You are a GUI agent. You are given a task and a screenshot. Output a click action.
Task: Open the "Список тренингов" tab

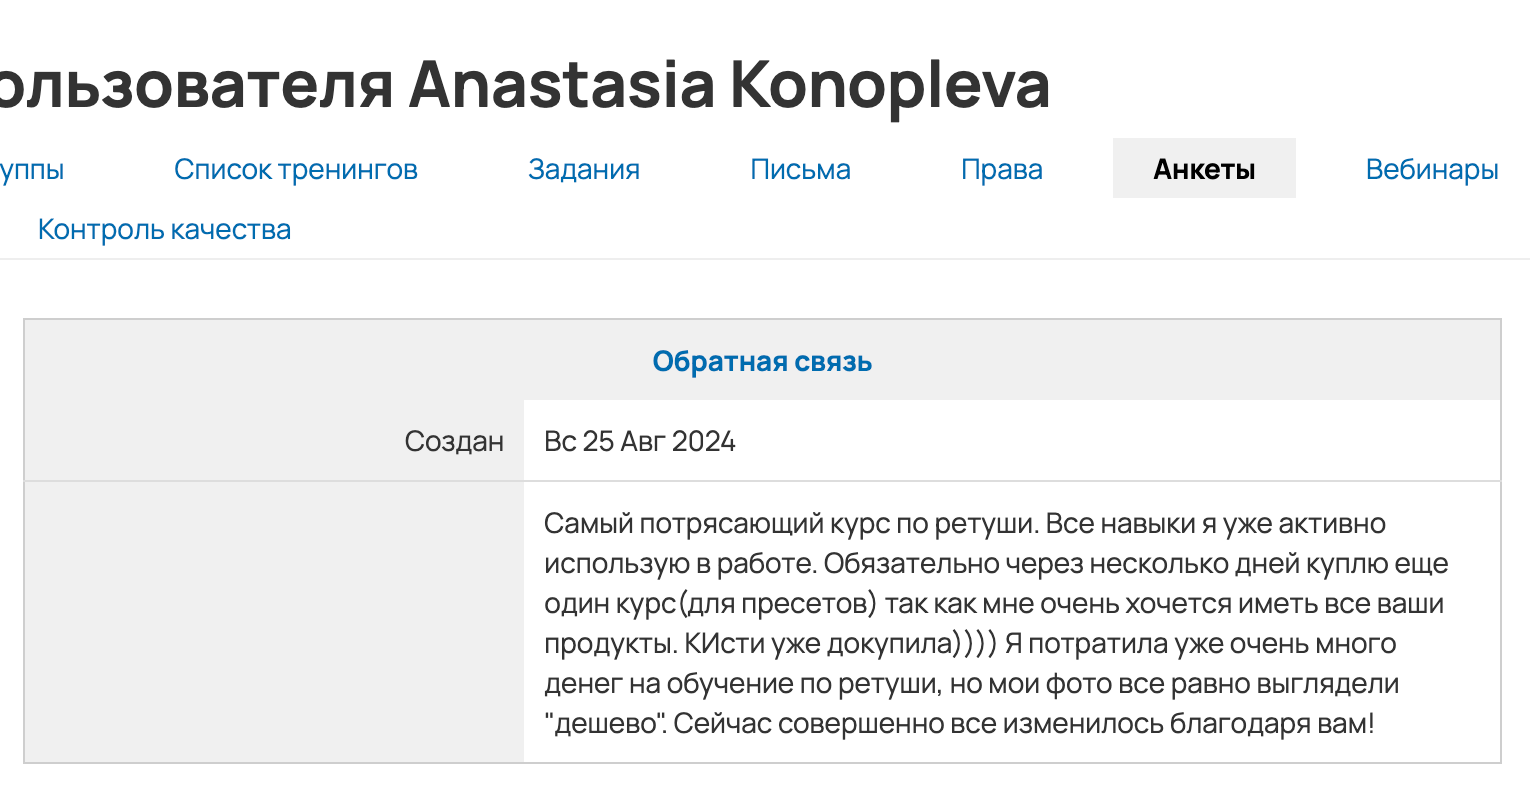pyautogui.click(x=296, y=169)
